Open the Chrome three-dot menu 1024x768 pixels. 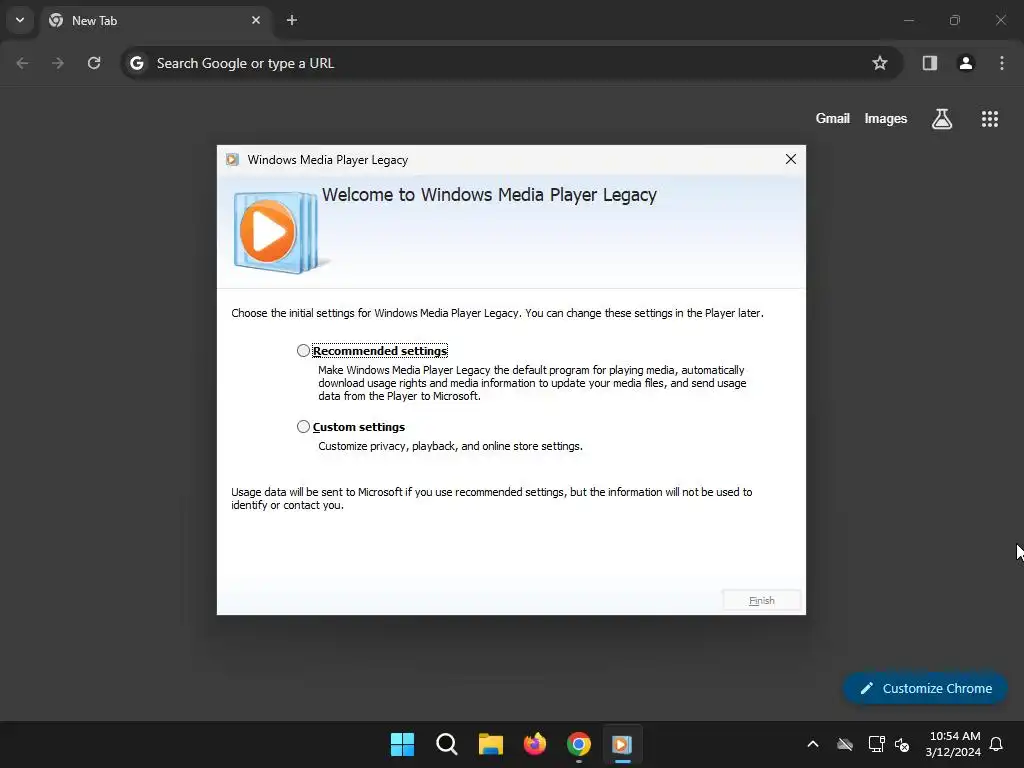click(1001, 63)
